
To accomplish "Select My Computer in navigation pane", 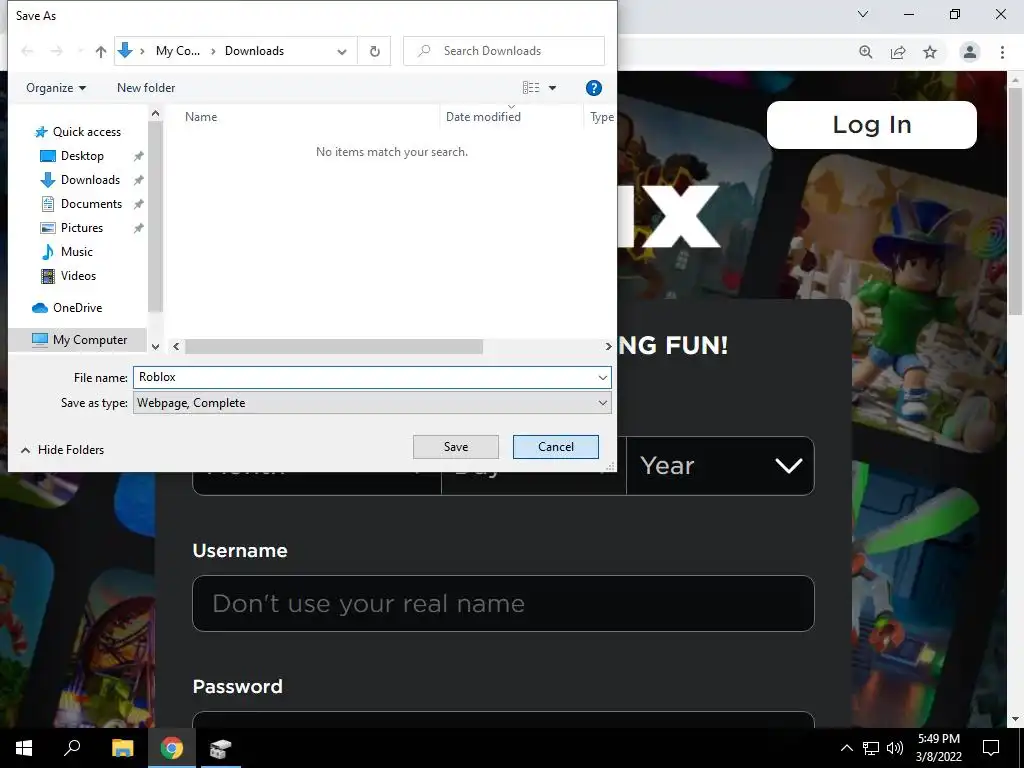I will (x=79, y=340).
